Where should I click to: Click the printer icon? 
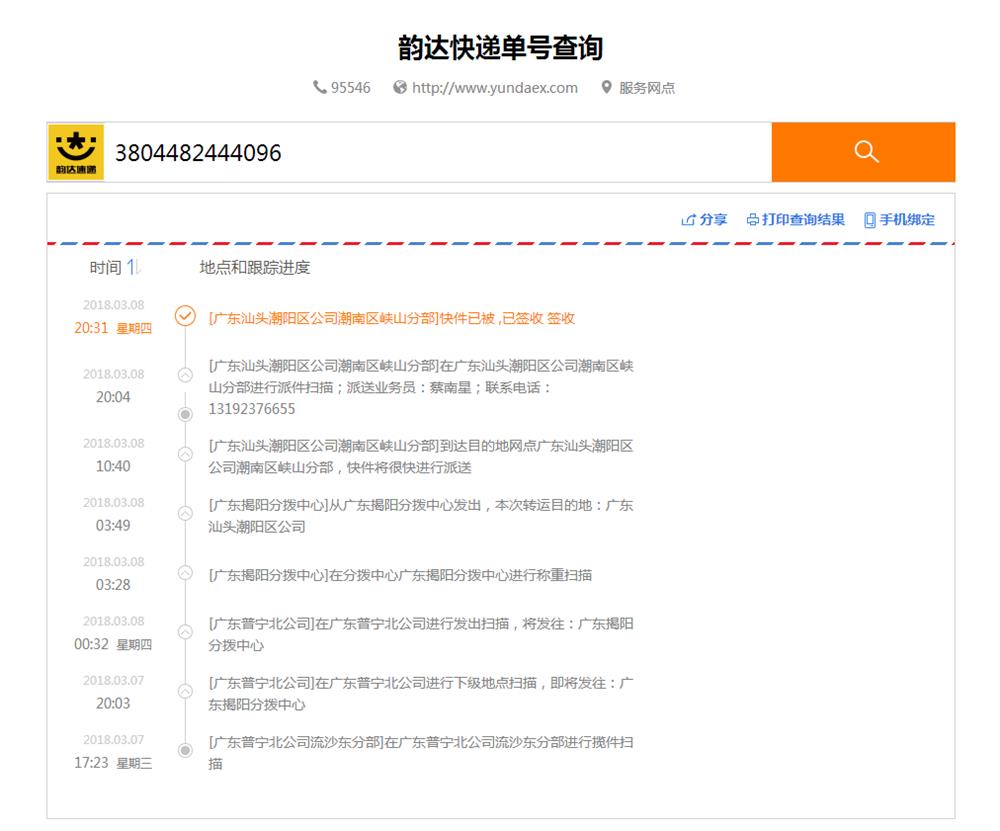(x=753, y=220)
